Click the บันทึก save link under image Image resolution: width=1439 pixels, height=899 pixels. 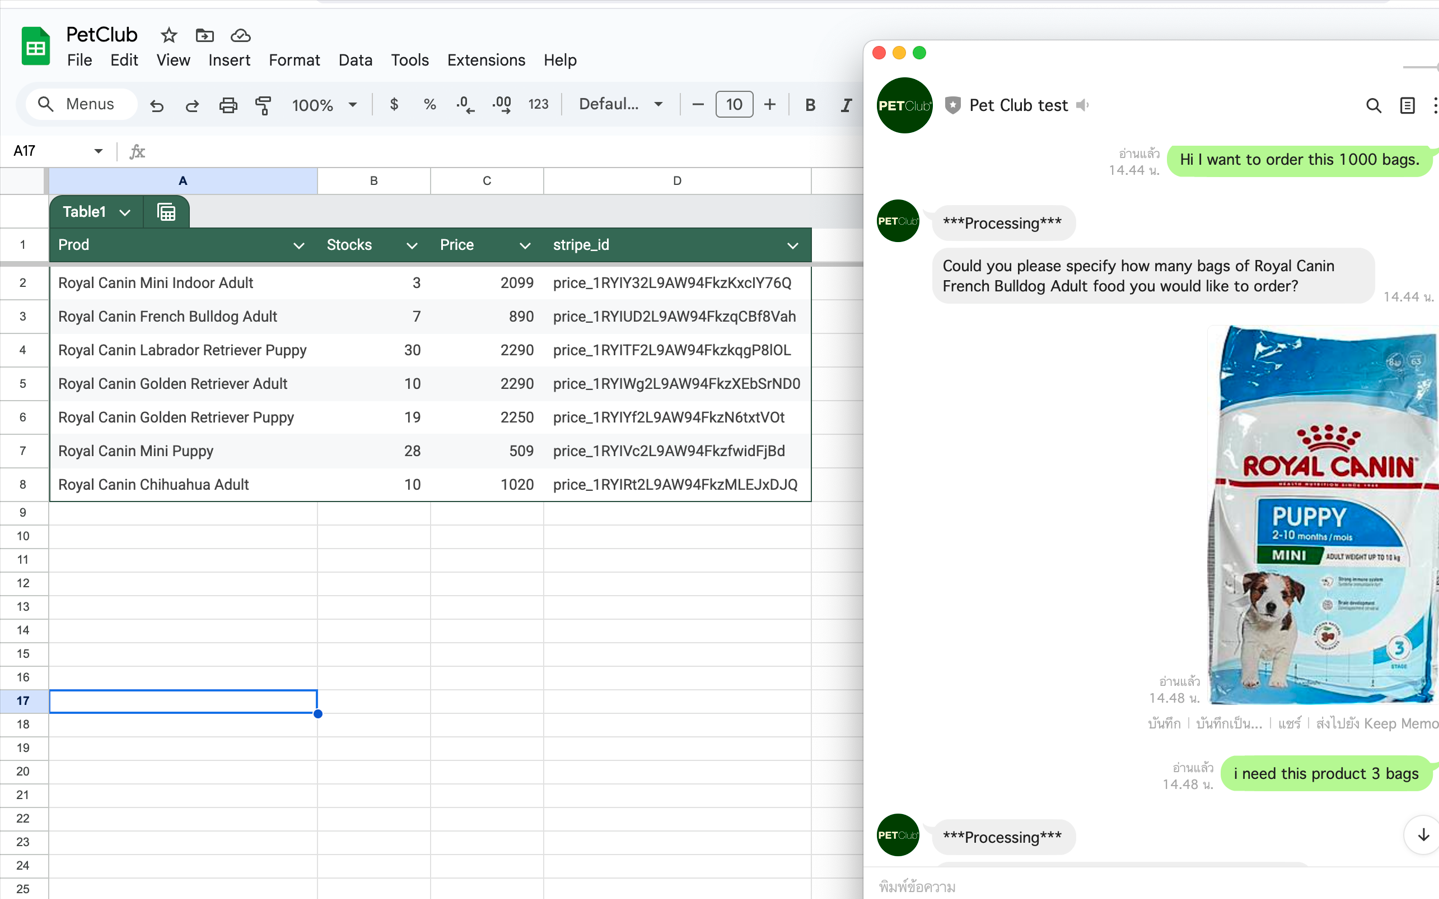point(1164,723)
